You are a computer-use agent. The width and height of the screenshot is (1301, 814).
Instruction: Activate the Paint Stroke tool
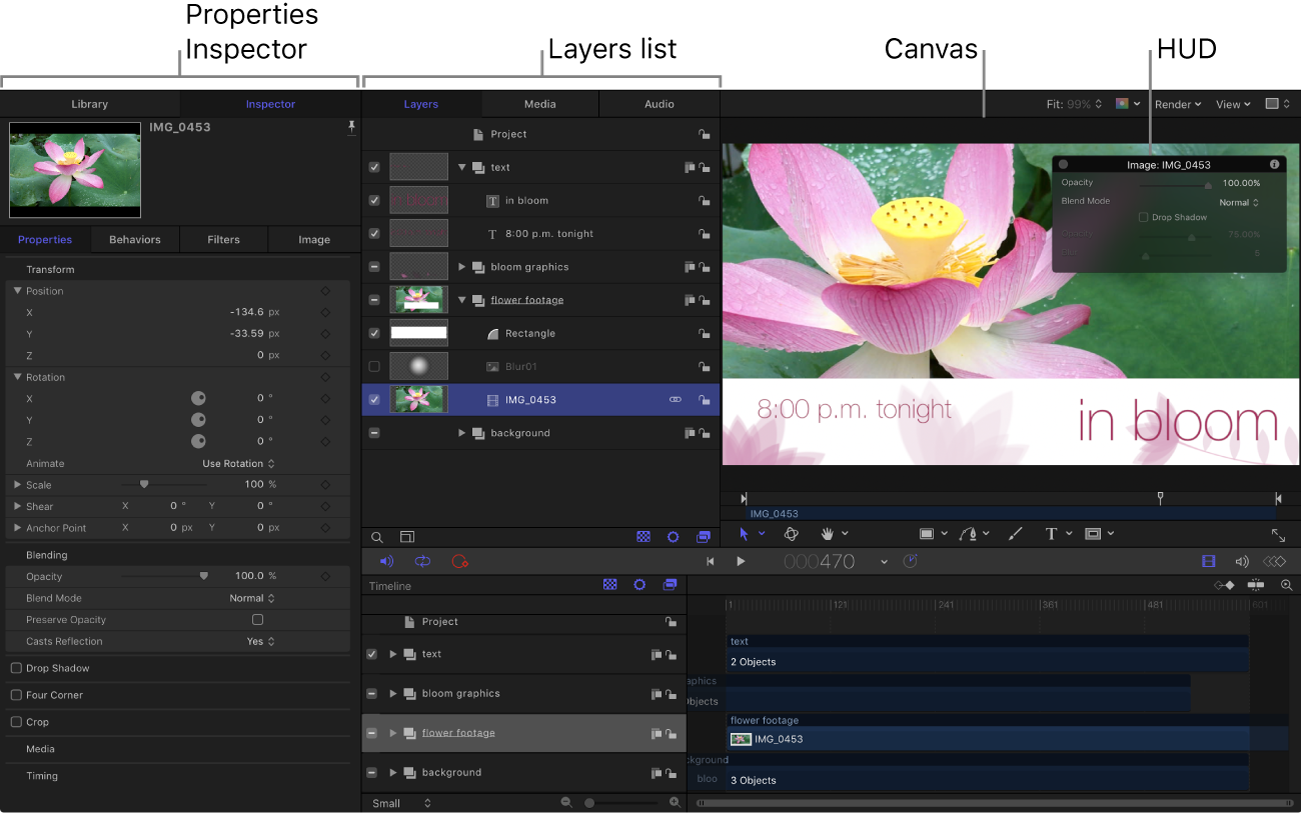[1015, 533]
